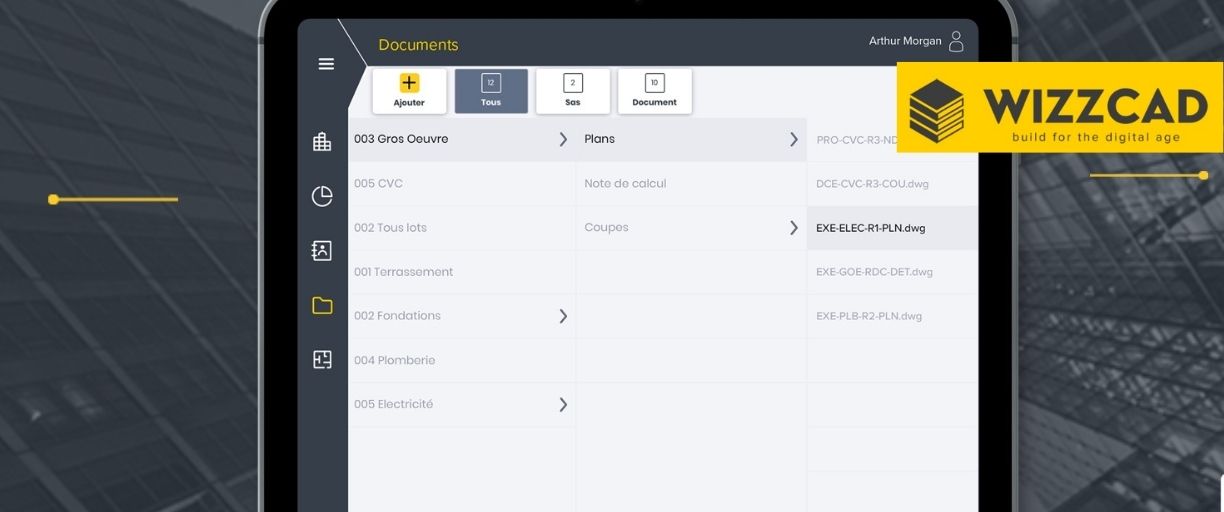The height and width of the screenshot is (512, 1224).
Task: Open the folder documents sidebar icon
Action: point(322,305)
